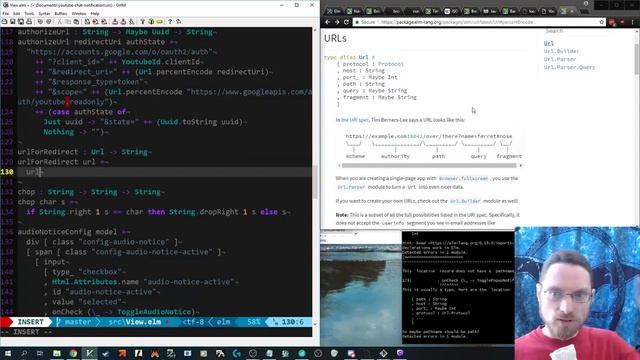This screenshot has height=360, width=640.
Task: Open the GVim Tools menu
Action: pos(29,13)
